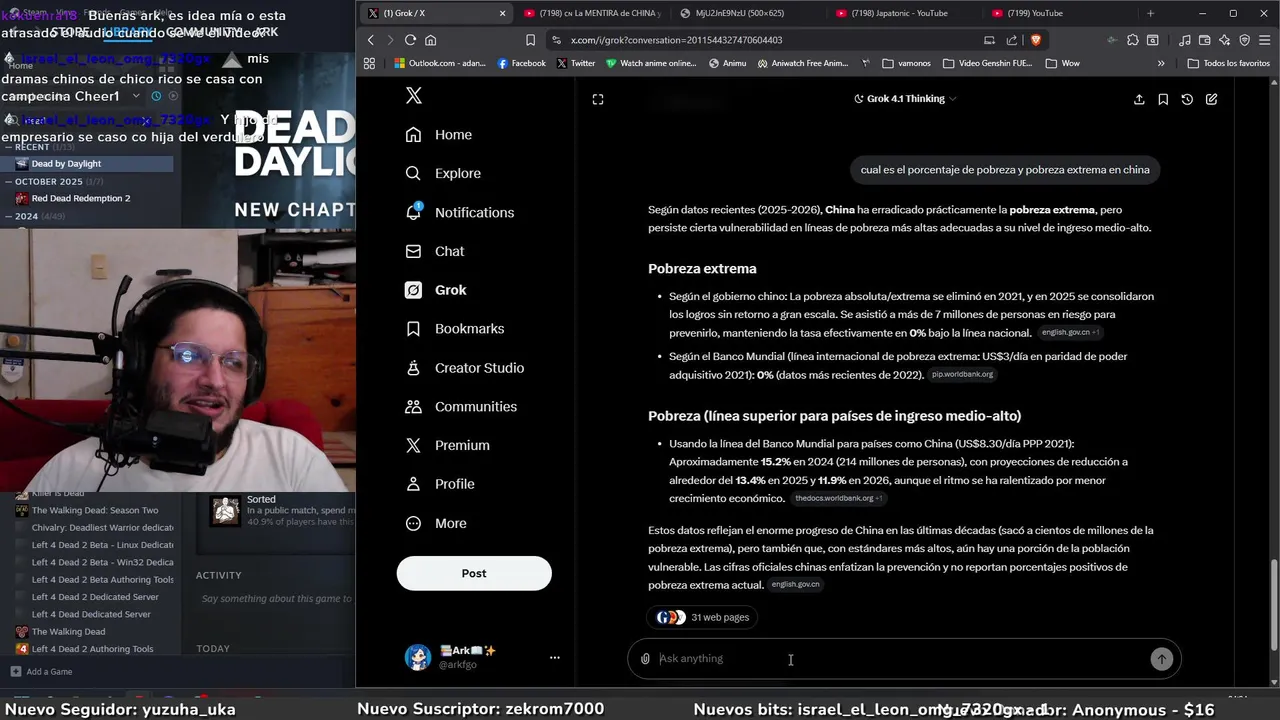
Task: Click the browser address bar URL
Action: coord(676,40)
